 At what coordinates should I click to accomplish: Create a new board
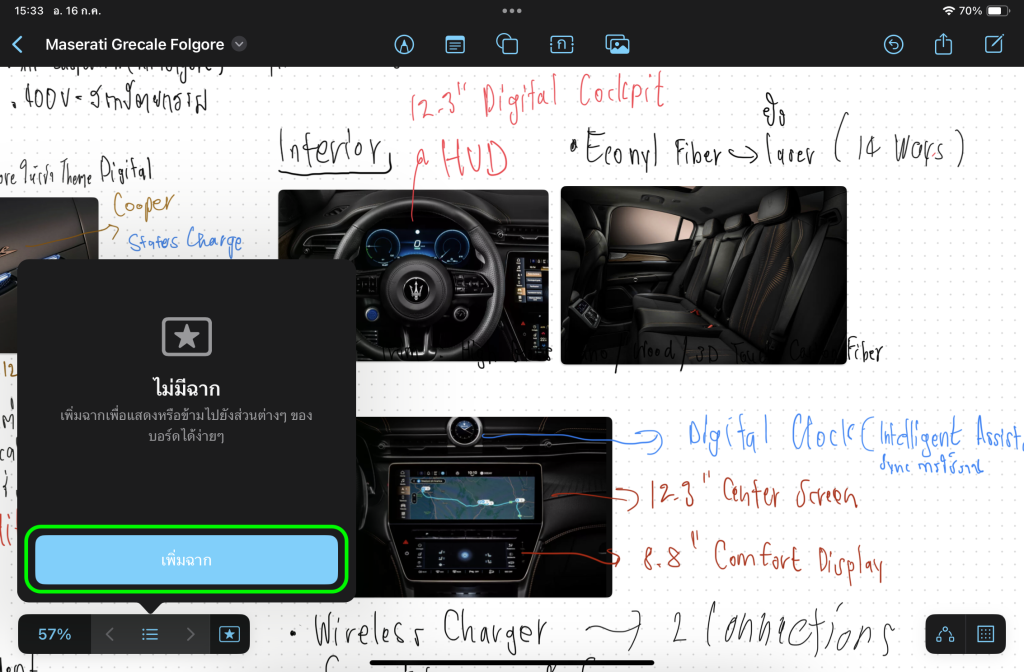coord(994,44)
